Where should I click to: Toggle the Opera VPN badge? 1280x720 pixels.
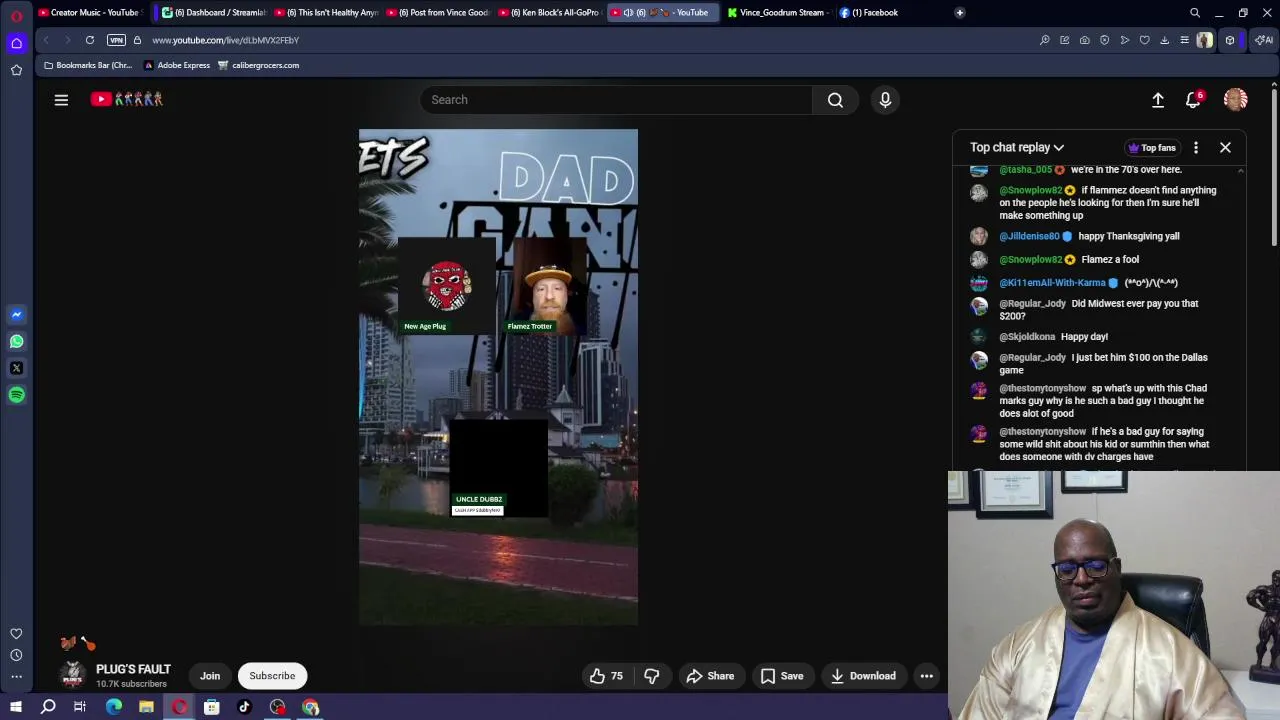click(116, 40)
